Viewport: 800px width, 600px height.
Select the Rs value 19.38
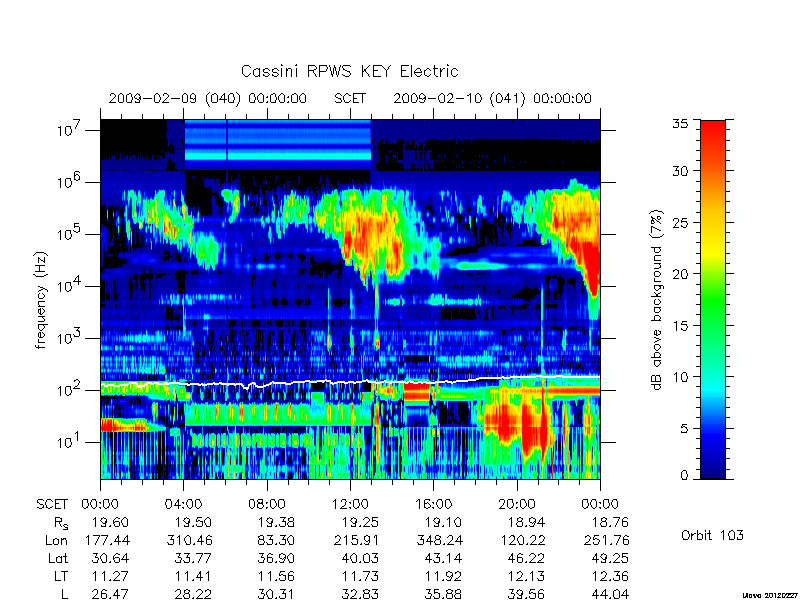coord(276,522)
